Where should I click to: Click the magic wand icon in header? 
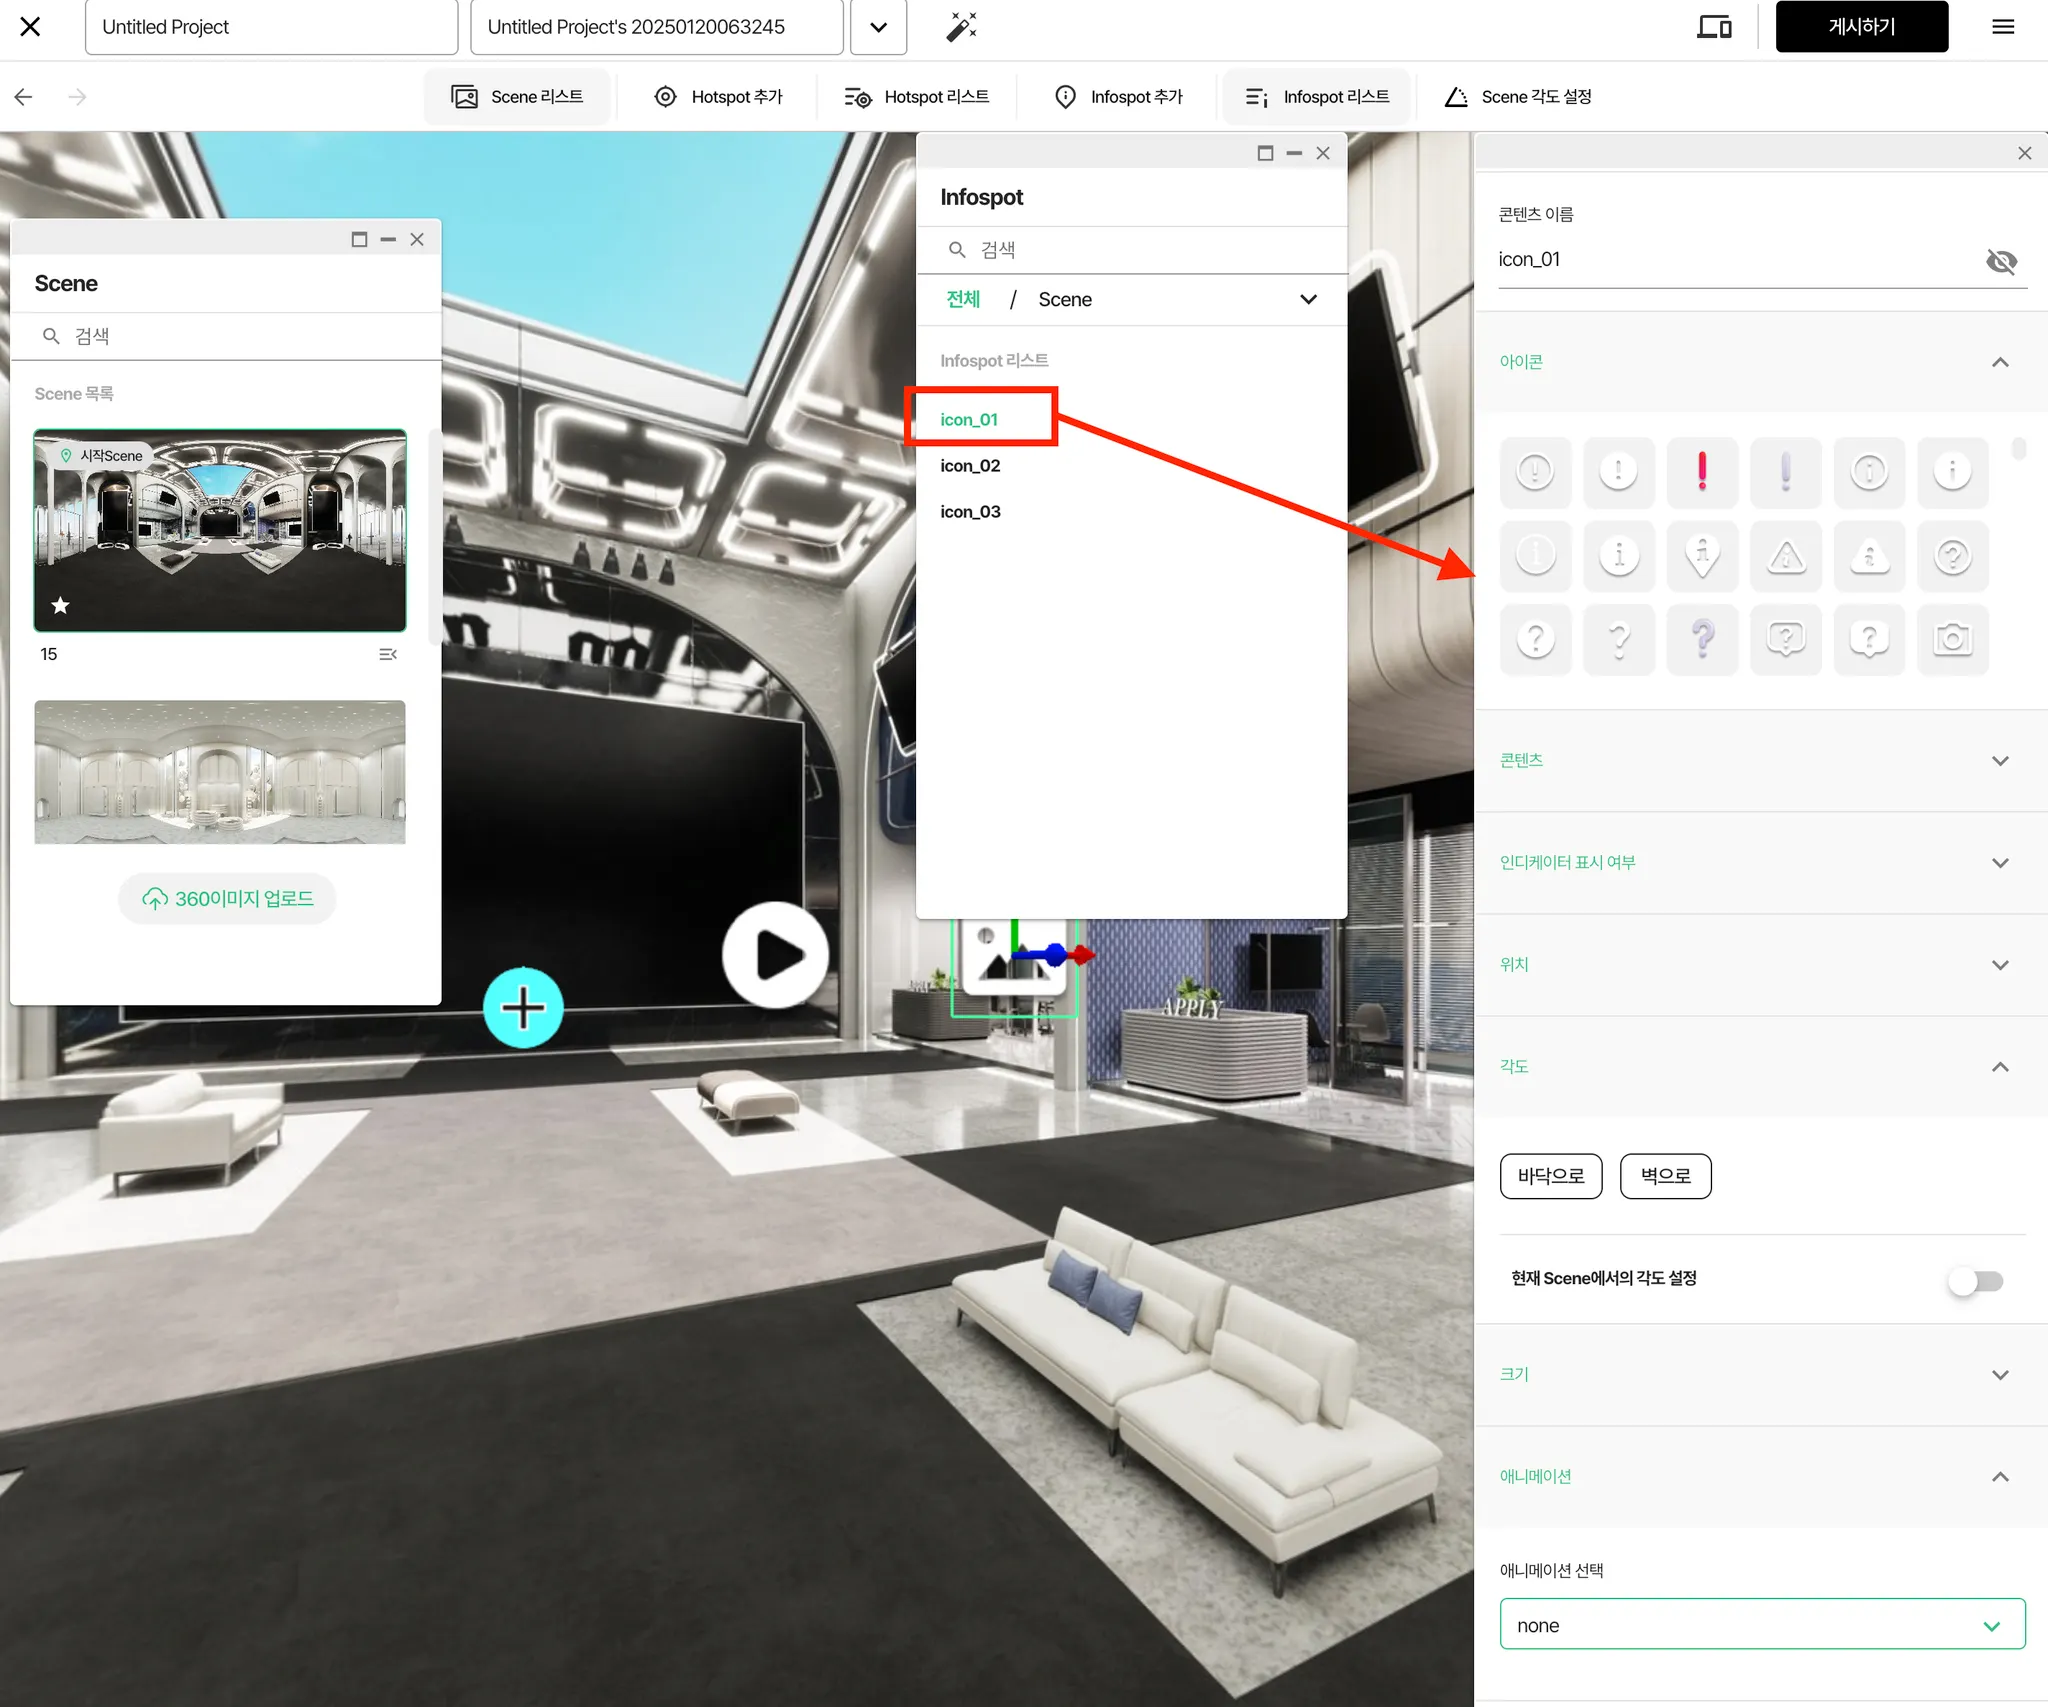[x=961, y=27]
